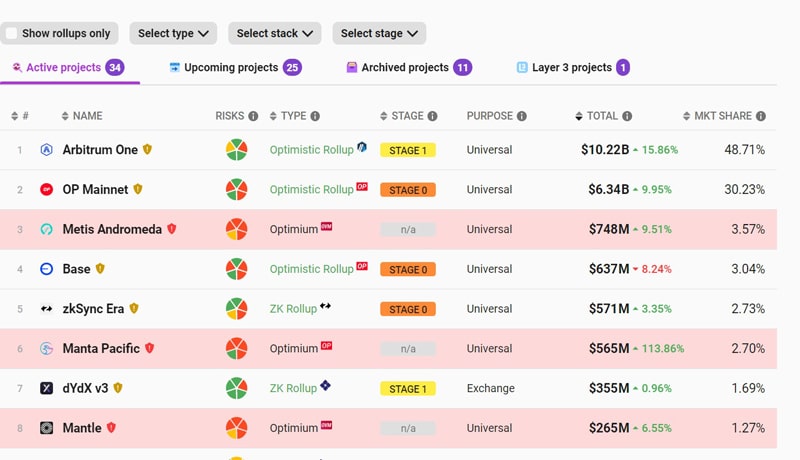Sort table by the TYPE column
Viewport: 800px width, 460px height.
[x=288, y=116]
